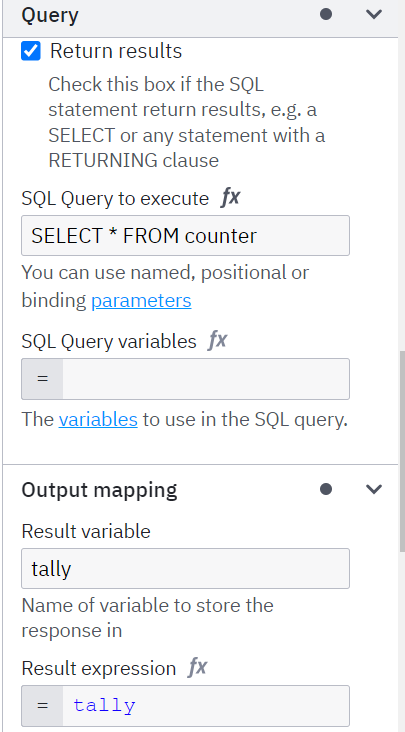This screenshot has height=732, width=405.
Task: Focus the SQL Query to execute field
Action: coord(185,235)
